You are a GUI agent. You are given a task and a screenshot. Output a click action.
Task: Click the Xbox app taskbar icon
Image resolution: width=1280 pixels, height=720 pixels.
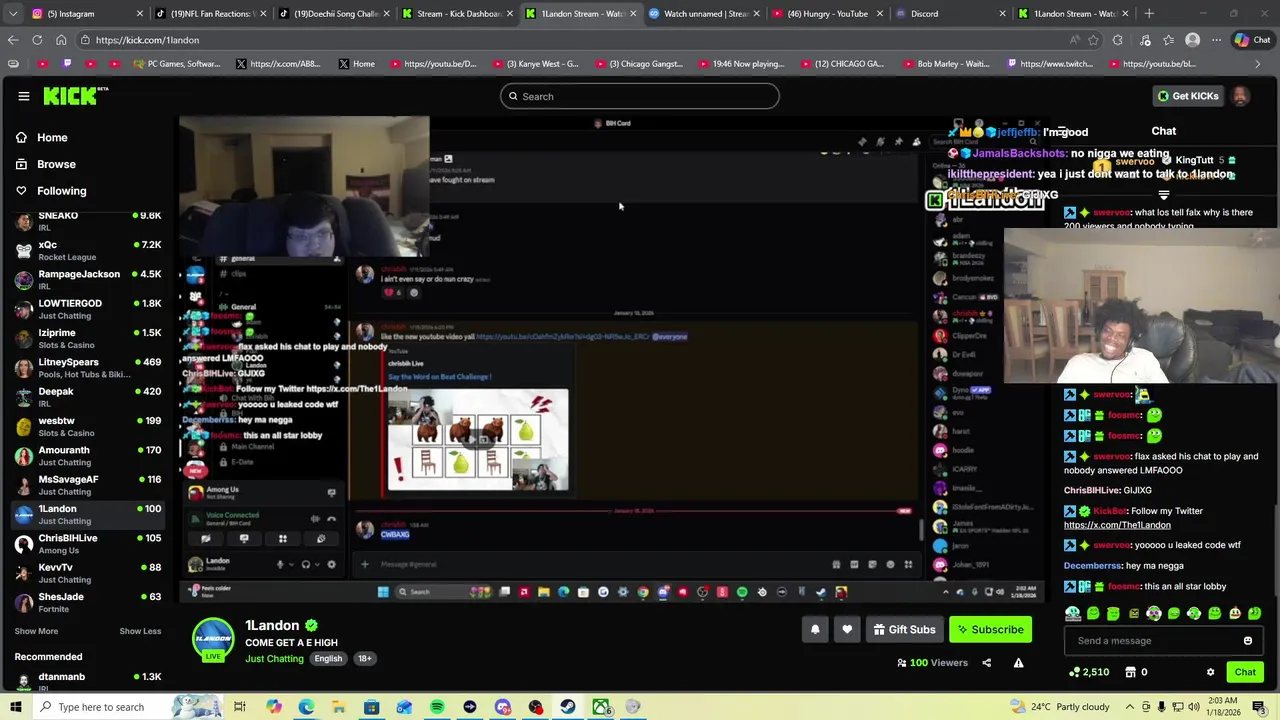pyautogui.click(x=601, y=707)
